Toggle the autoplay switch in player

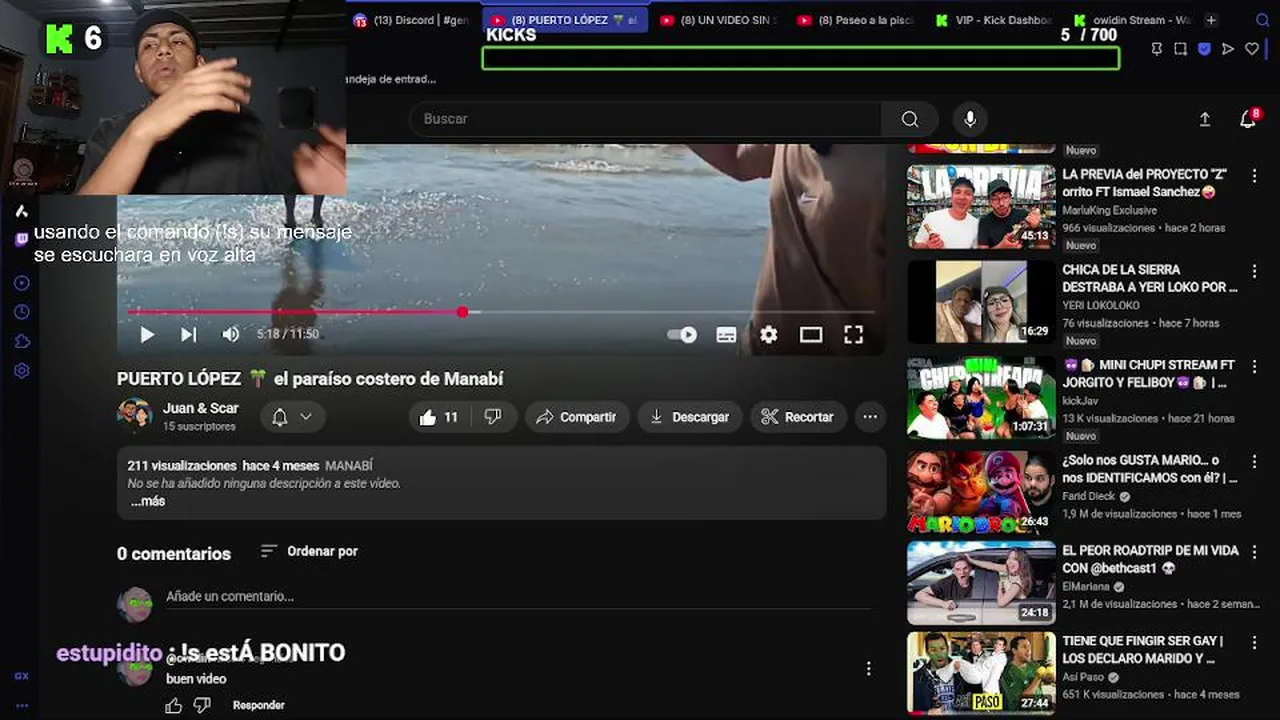(682, 335)
